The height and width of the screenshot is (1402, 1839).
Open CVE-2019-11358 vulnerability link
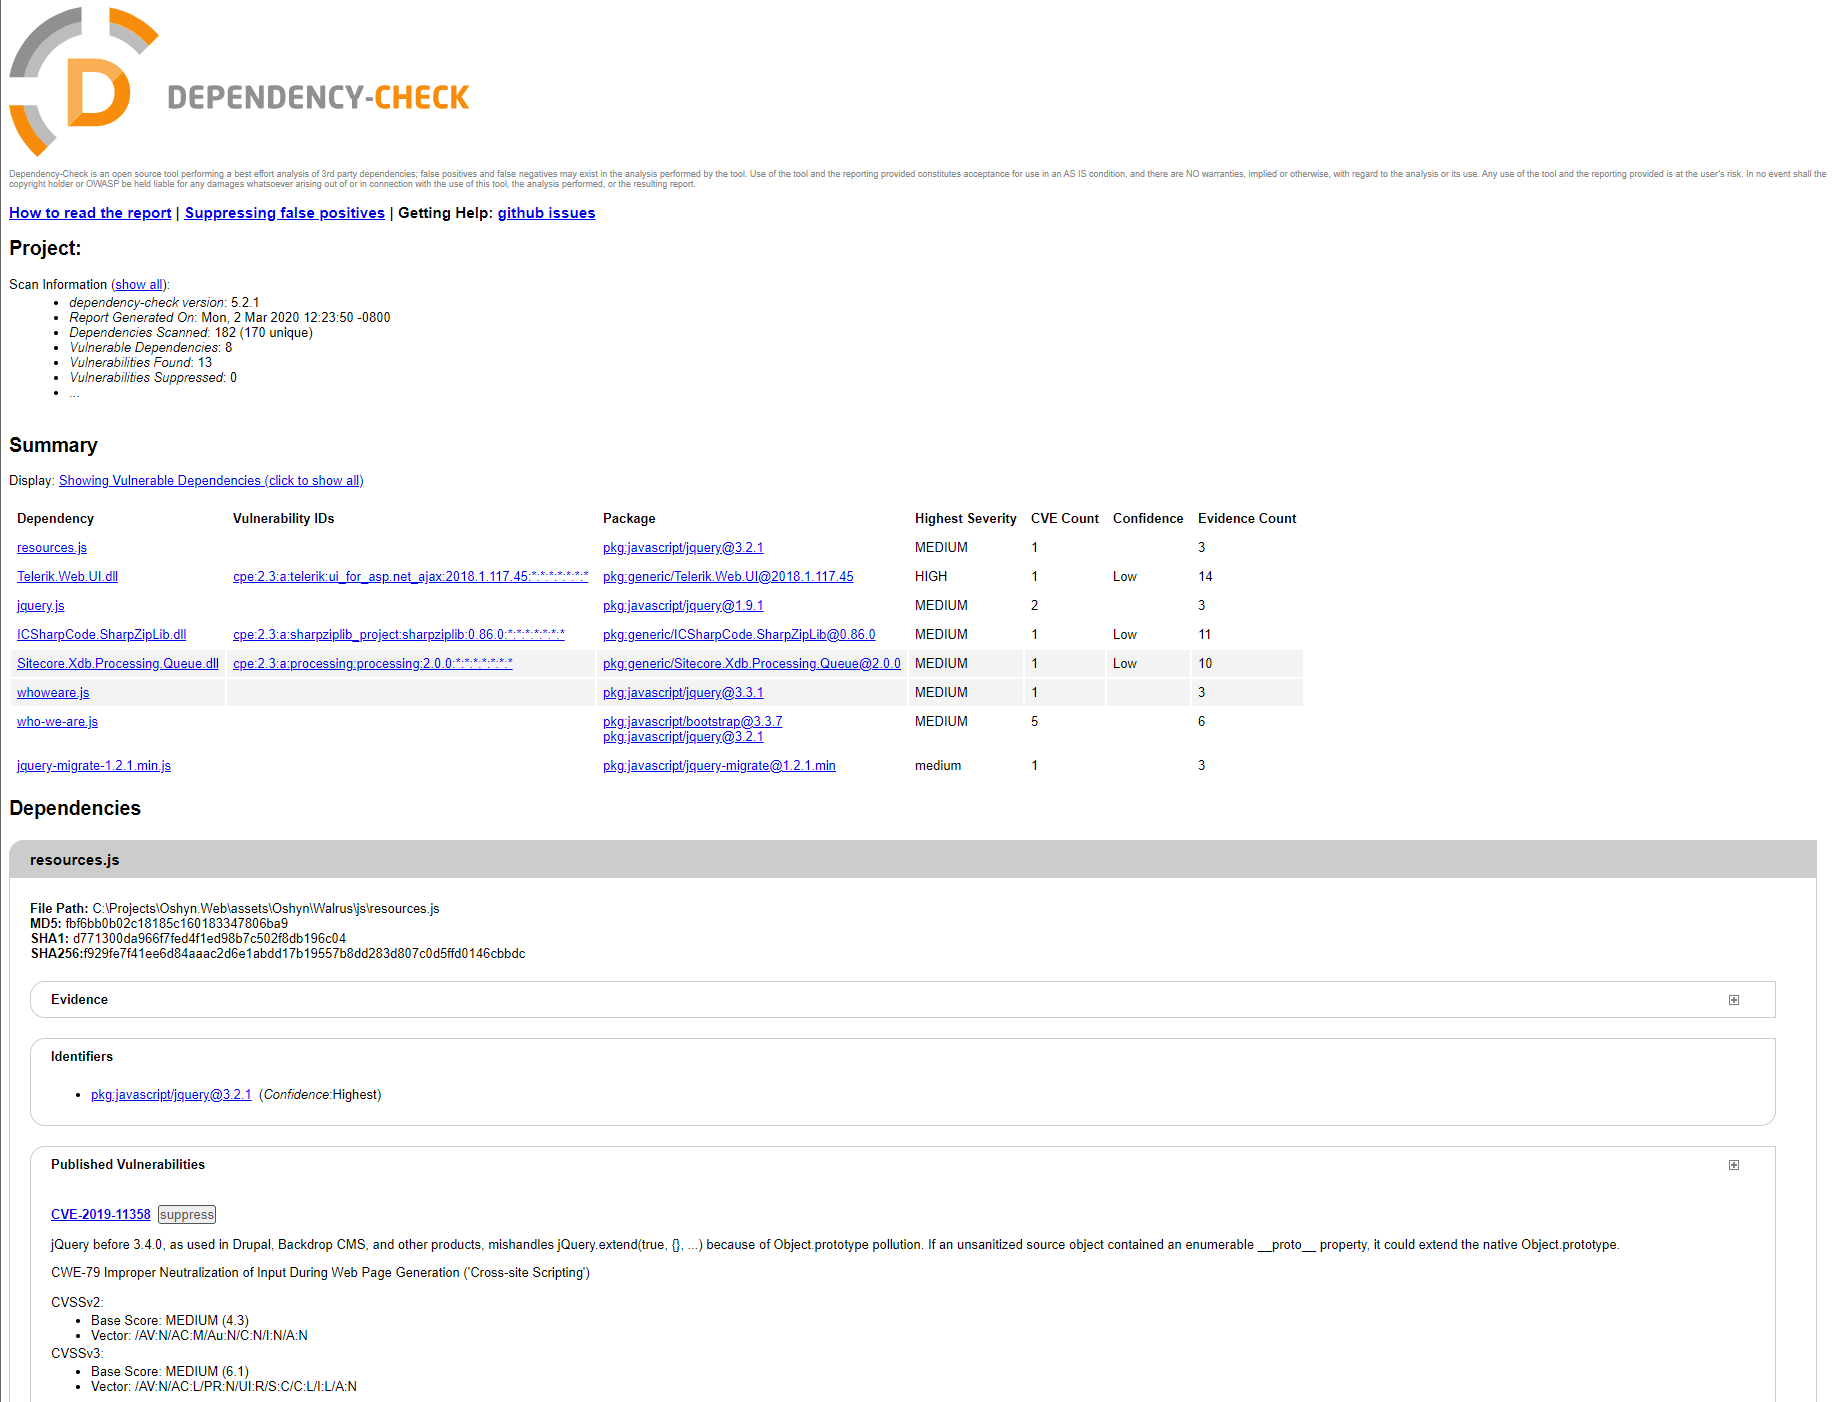[x=101, y=1215]
